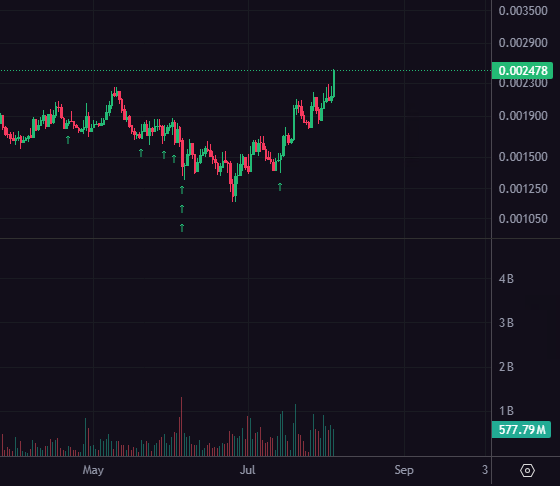The image size is (560, 486).
Task: Click the Sep date label on time axis
Action: point(404,470)
